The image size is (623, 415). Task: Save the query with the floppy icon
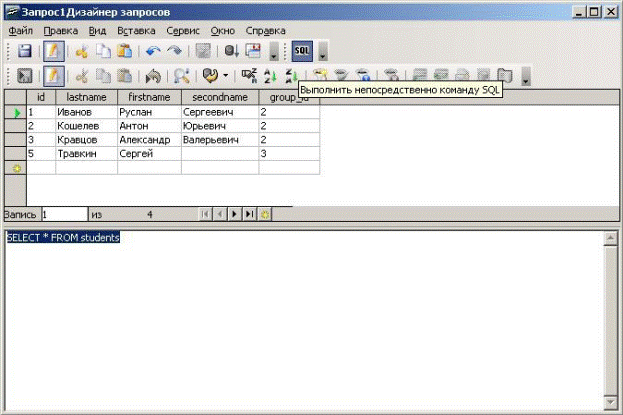(24, 51)
